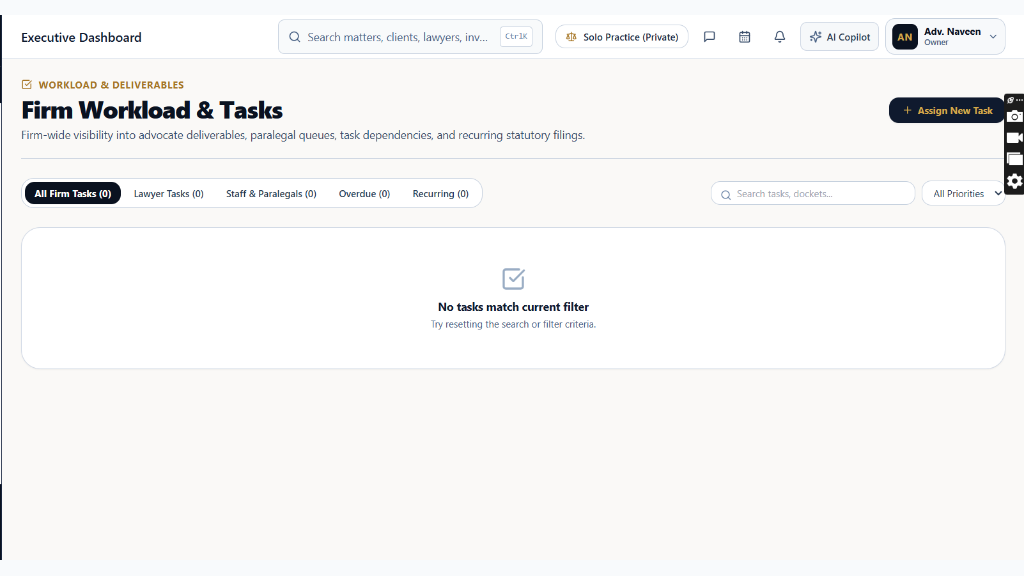This screenshot has height=576, width=1024.
Task: Select the All Firm Tasks (0) tab
Action: (x=72, y=193)
